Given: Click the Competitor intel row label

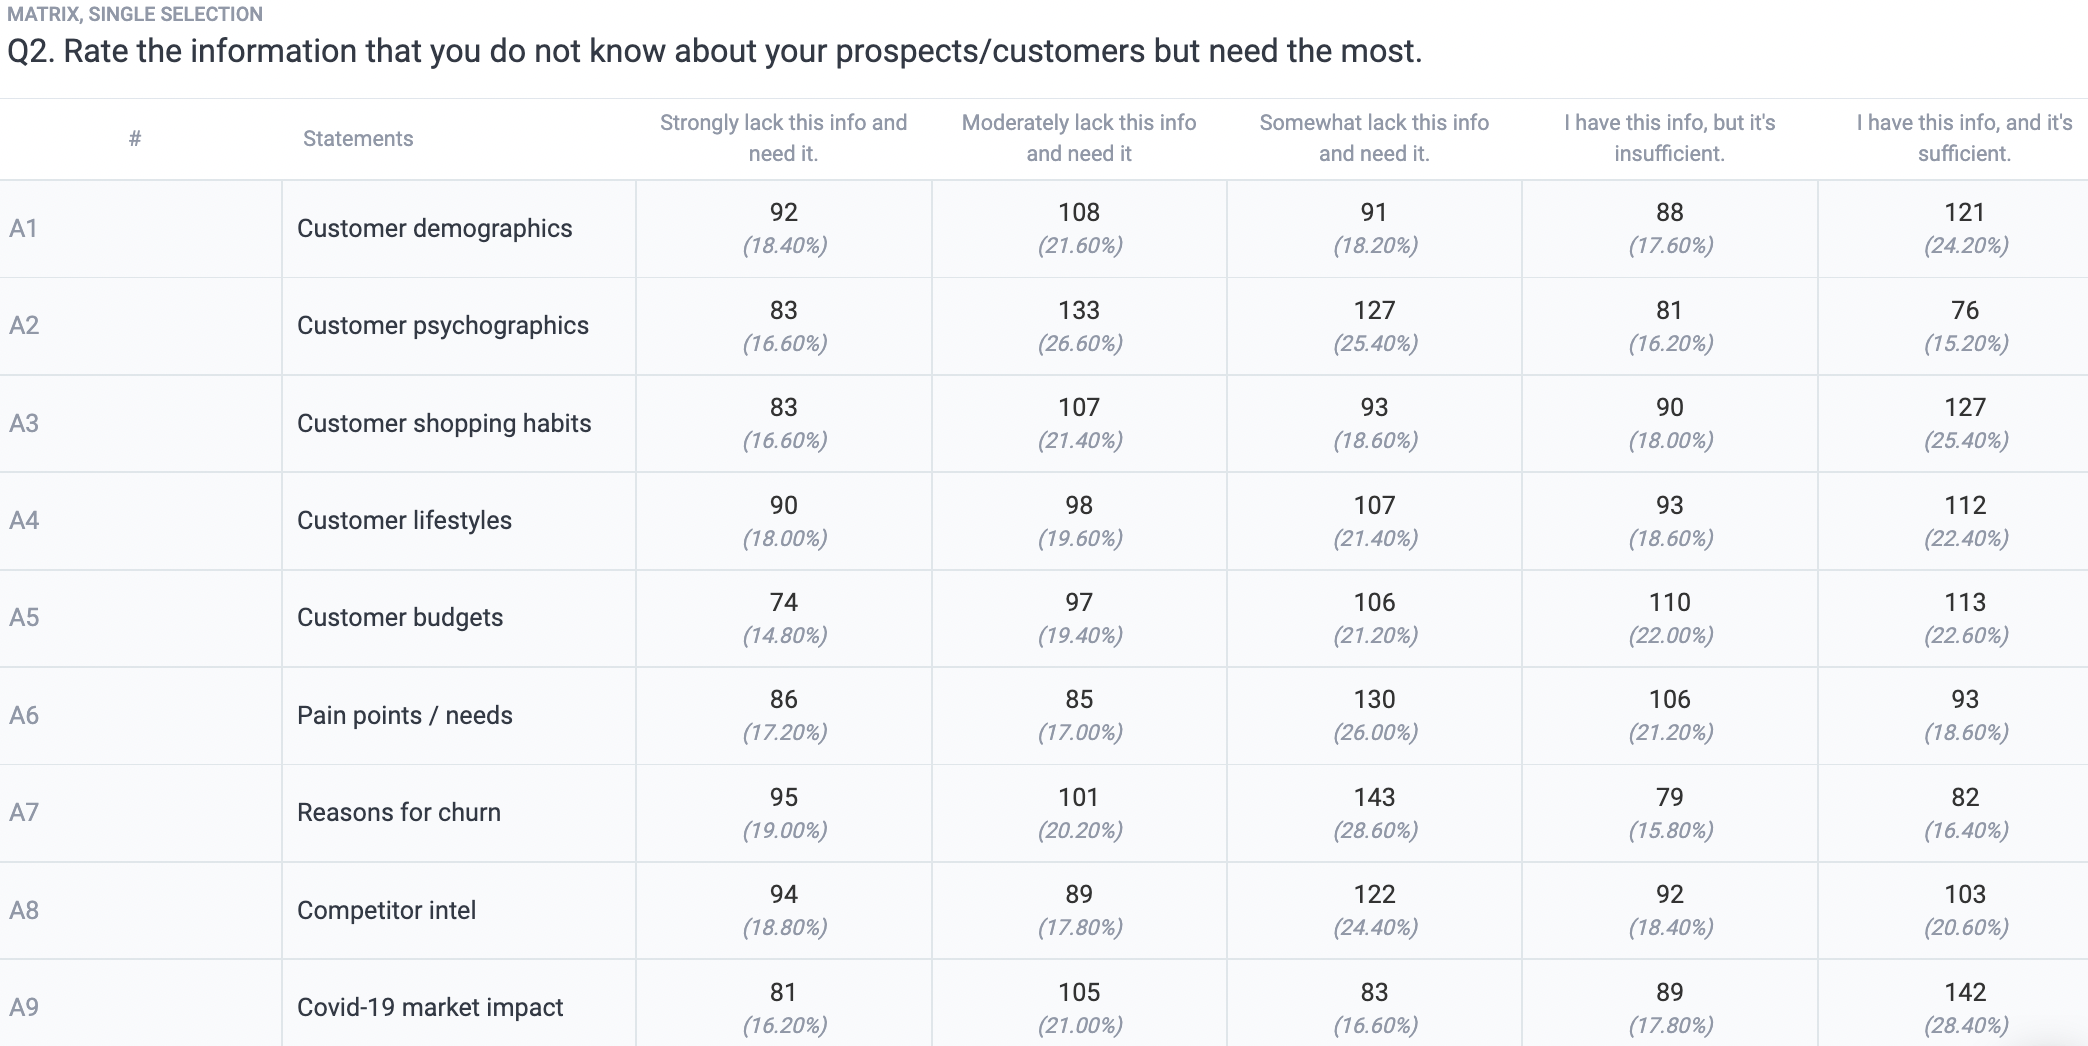Looking at the screenshot, I should pos(386,910).
